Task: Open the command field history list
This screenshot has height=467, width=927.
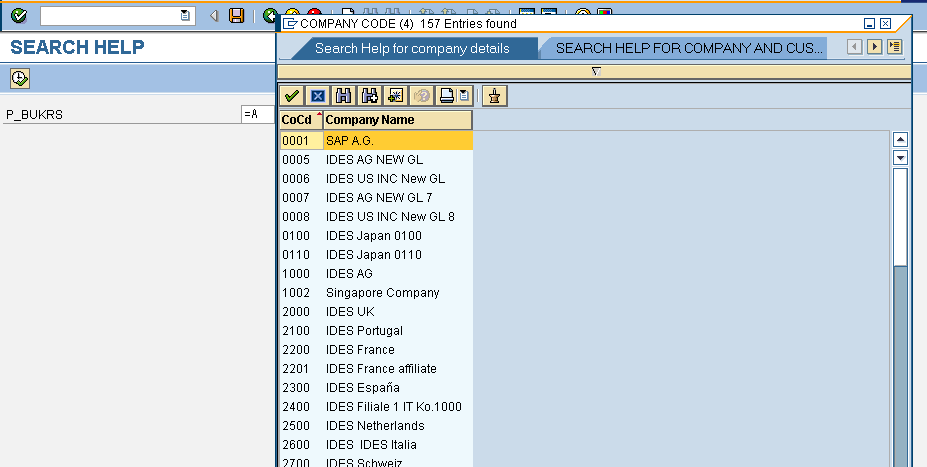Action: point(185,16)
